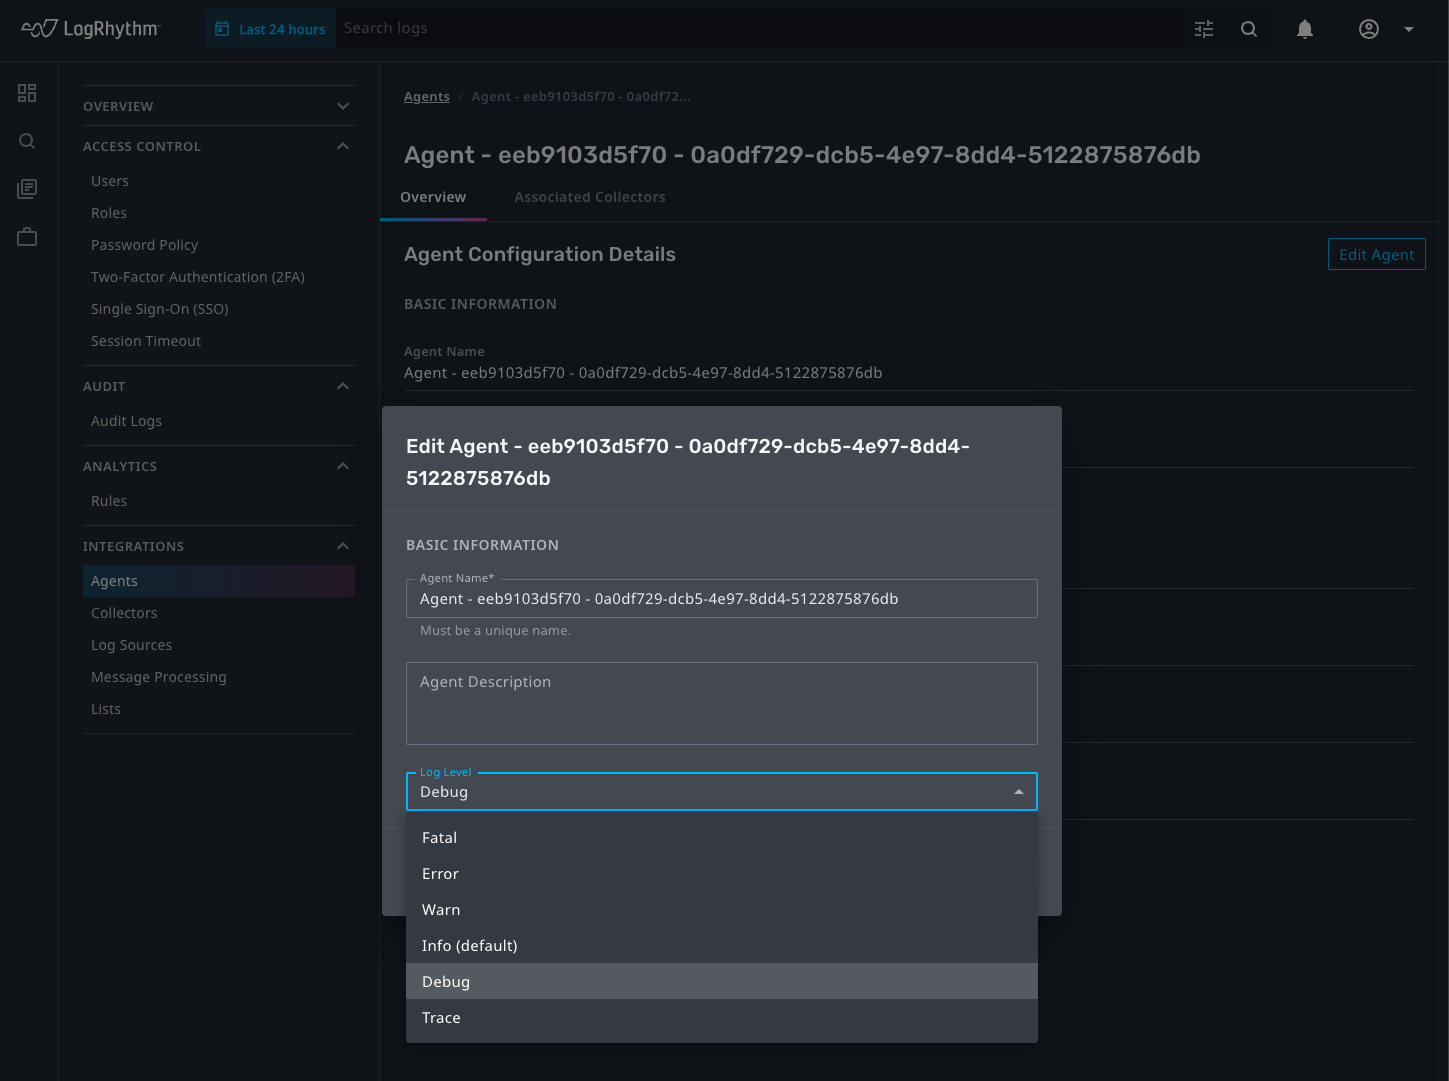Select Error log level
The height and width of the screenshot is (1081, 1449).
[722, 874]
